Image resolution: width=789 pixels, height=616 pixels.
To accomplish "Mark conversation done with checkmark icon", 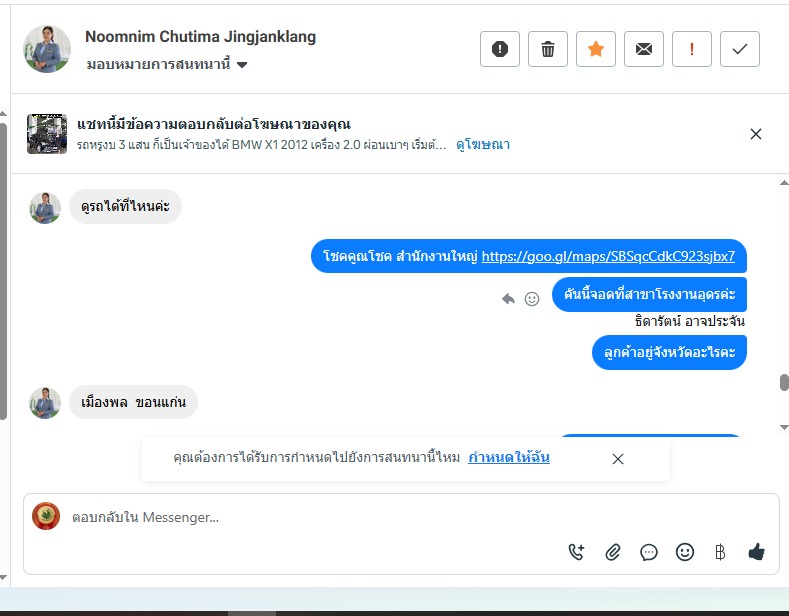I will pyautogui.click(x=740, y=49).
